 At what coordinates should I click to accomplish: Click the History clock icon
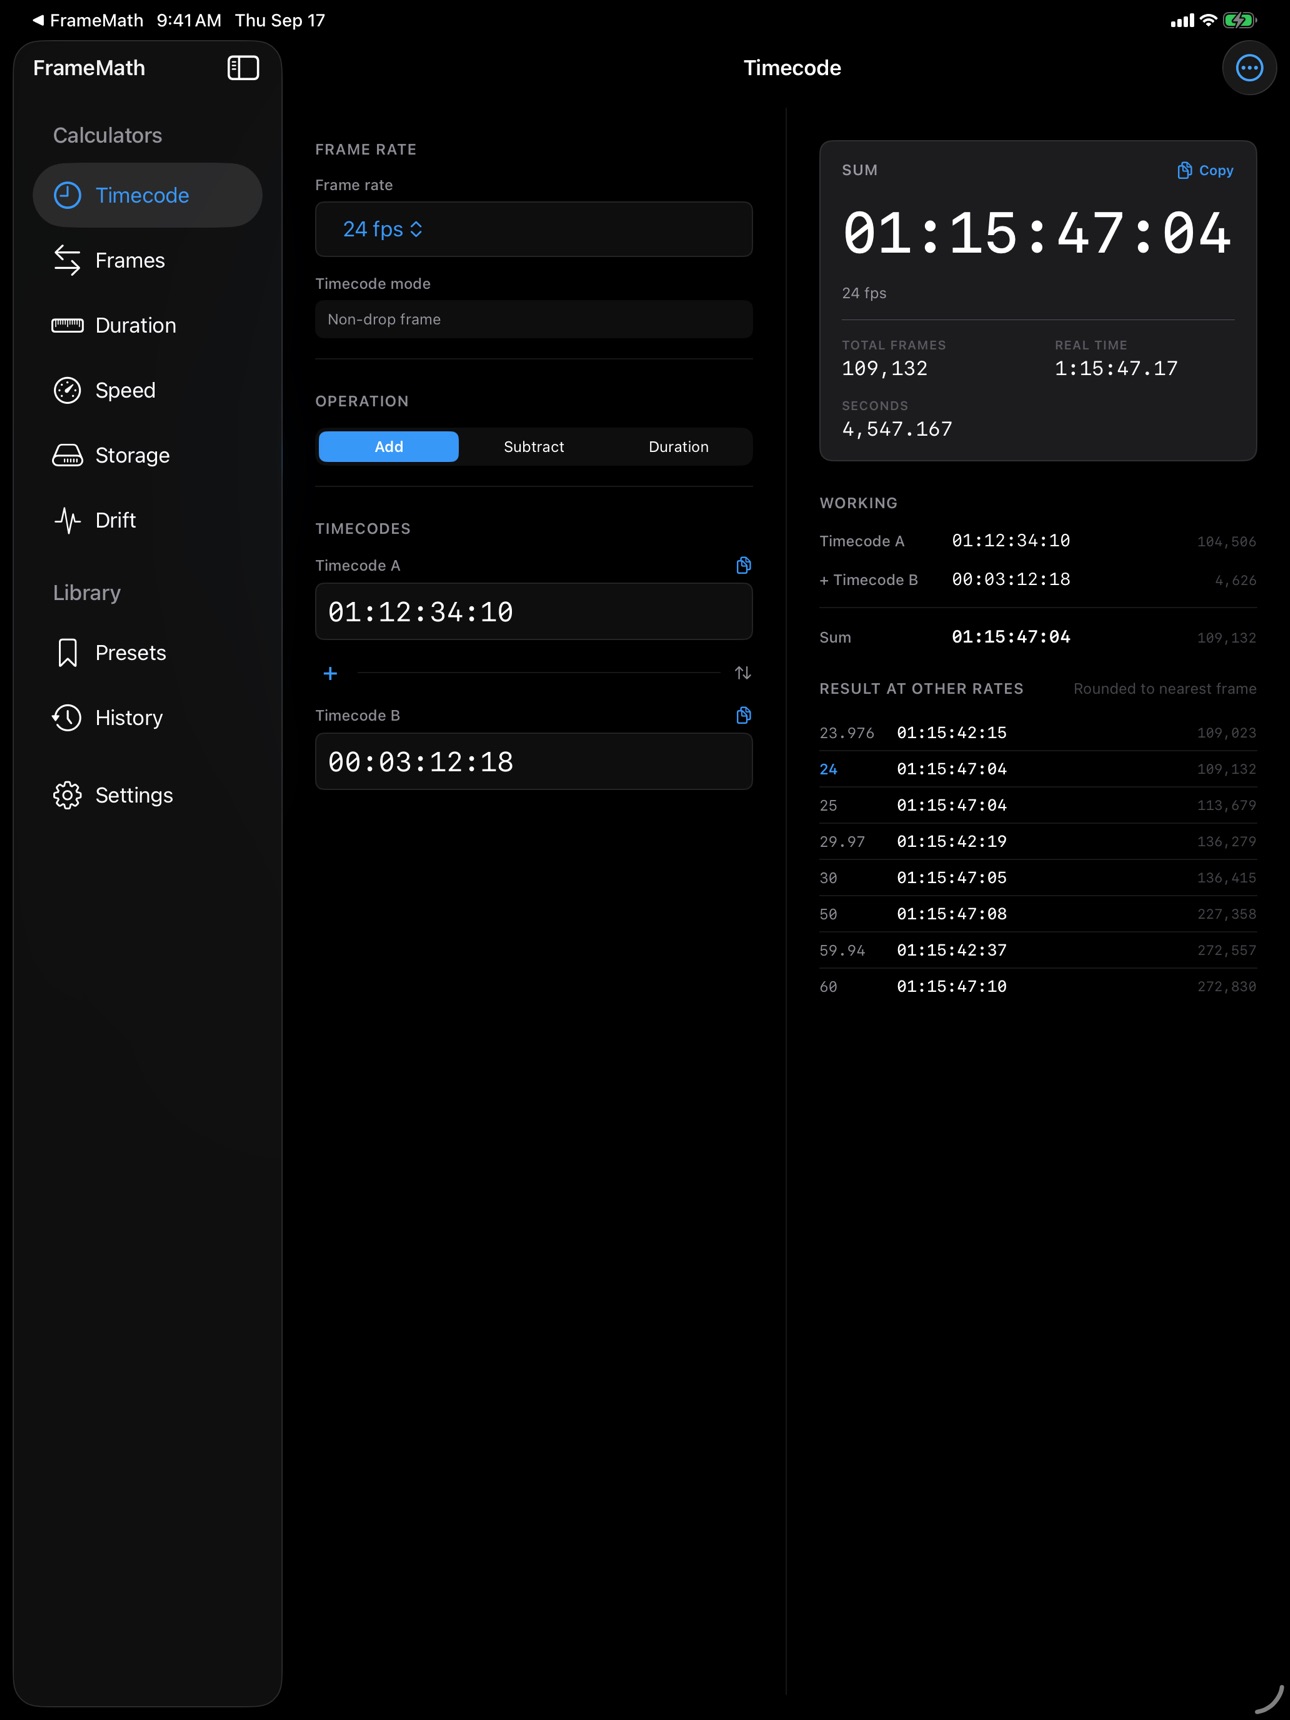point(67,718)
